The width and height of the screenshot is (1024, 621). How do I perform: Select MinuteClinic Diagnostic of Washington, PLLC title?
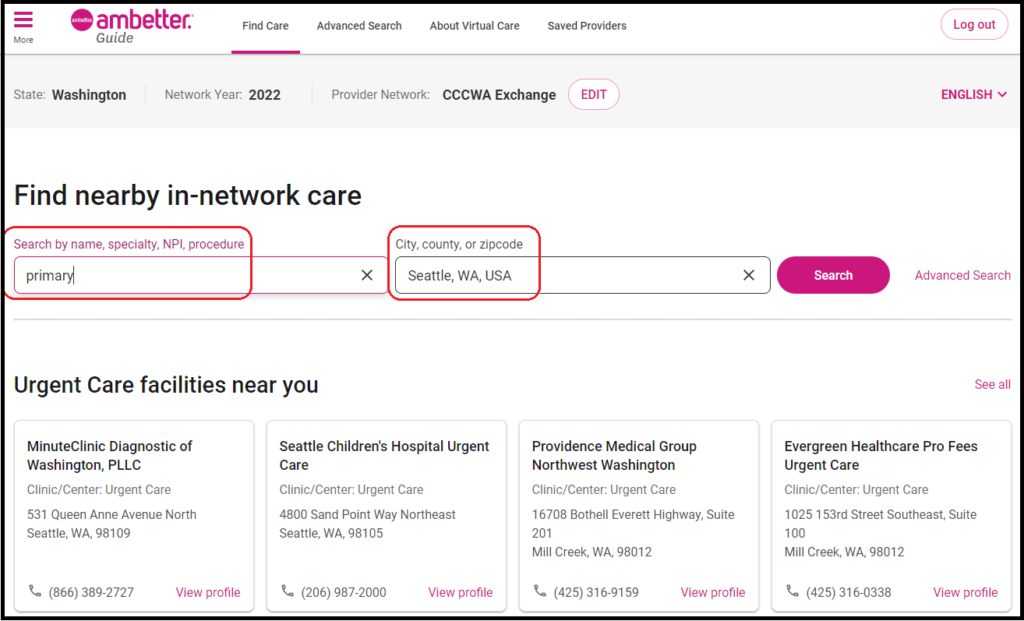[x=110, y=456]
